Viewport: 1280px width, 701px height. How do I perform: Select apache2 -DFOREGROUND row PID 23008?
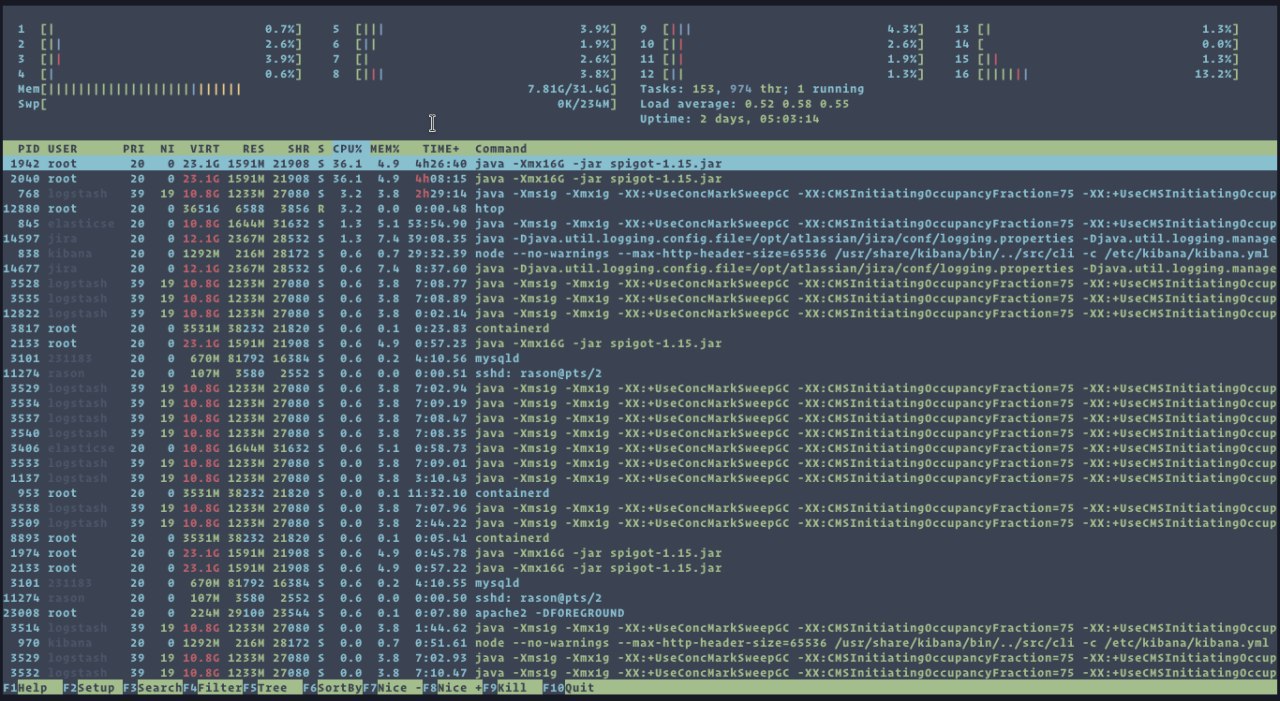click(x=640, y=613)
